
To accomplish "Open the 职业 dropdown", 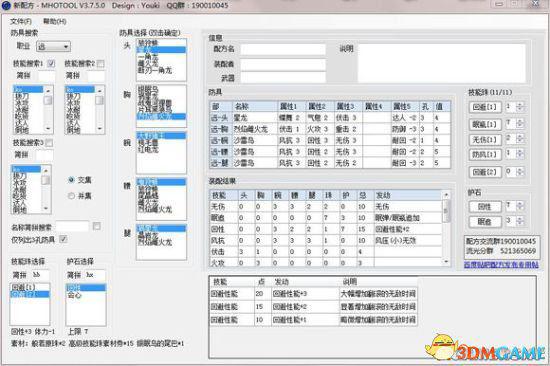I will pyautogui.click(x=53, y=46).
